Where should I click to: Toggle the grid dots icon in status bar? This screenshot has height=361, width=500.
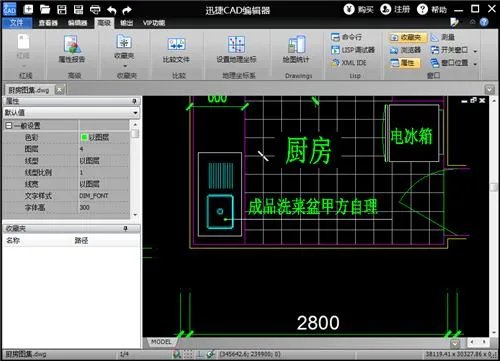[x=188, y=354]
